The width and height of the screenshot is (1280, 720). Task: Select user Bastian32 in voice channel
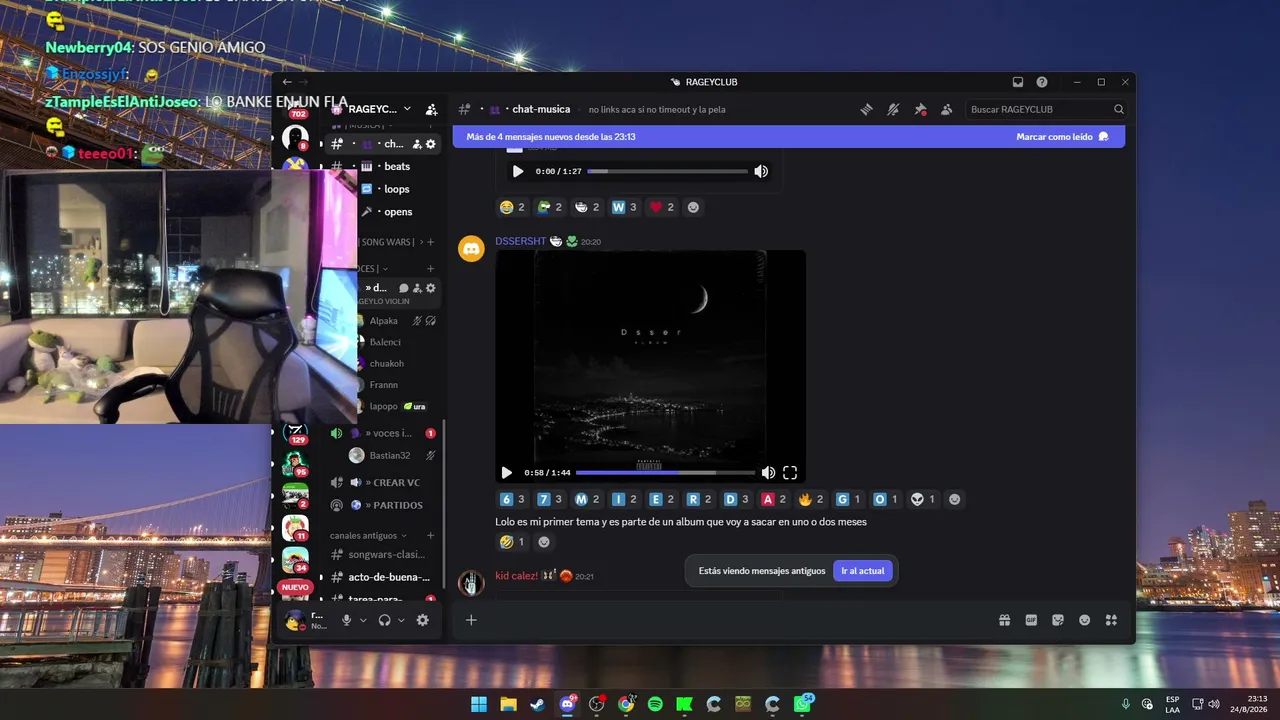[x=392, y=455]
